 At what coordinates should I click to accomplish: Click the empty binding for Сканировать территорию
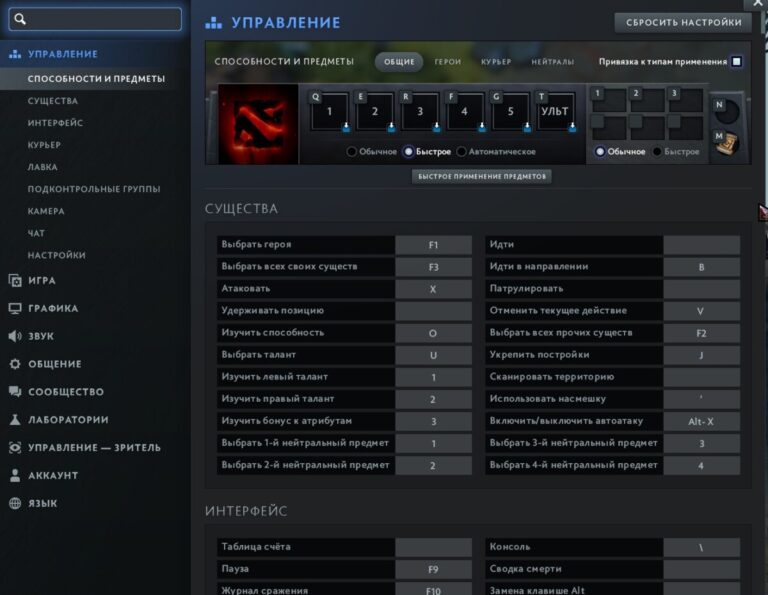pyautogui.click(x=701, y=377)
